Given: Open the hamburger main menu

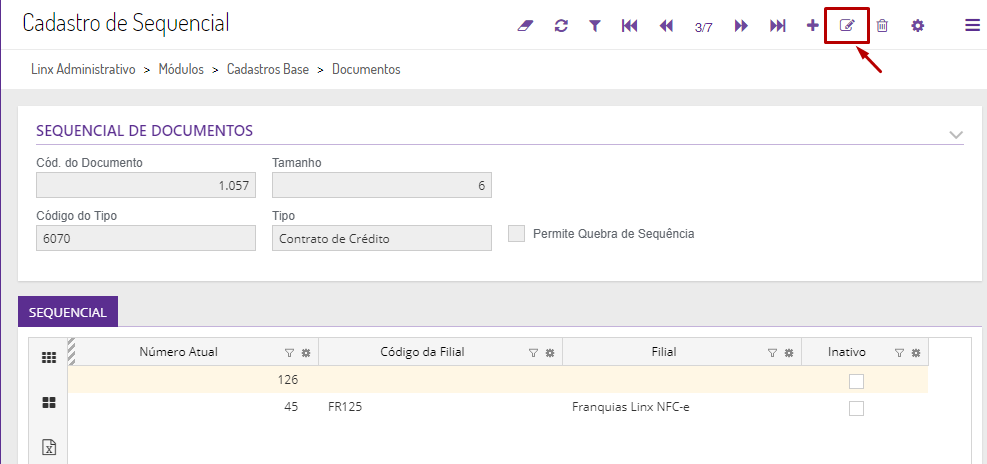Looking at the screenshot, I should pyautogui.click(x=972, y=26).
